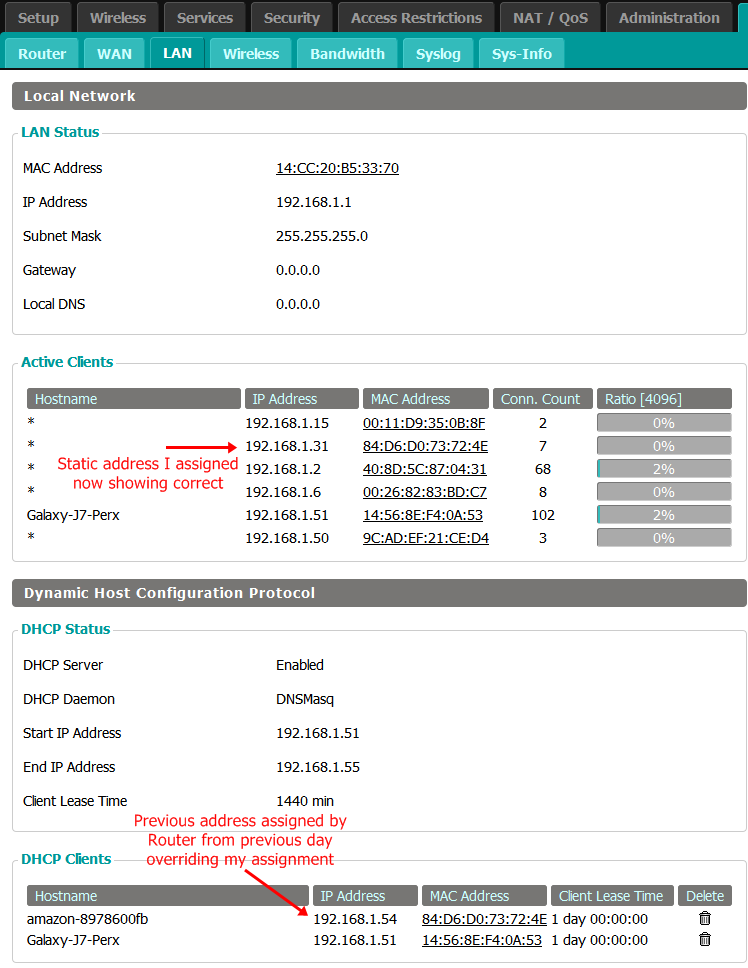Viewport: 748px width, 968px height.
Task: Click active client MAC 84:D6:D0:73:72:4E
Action: coord(425,446)
